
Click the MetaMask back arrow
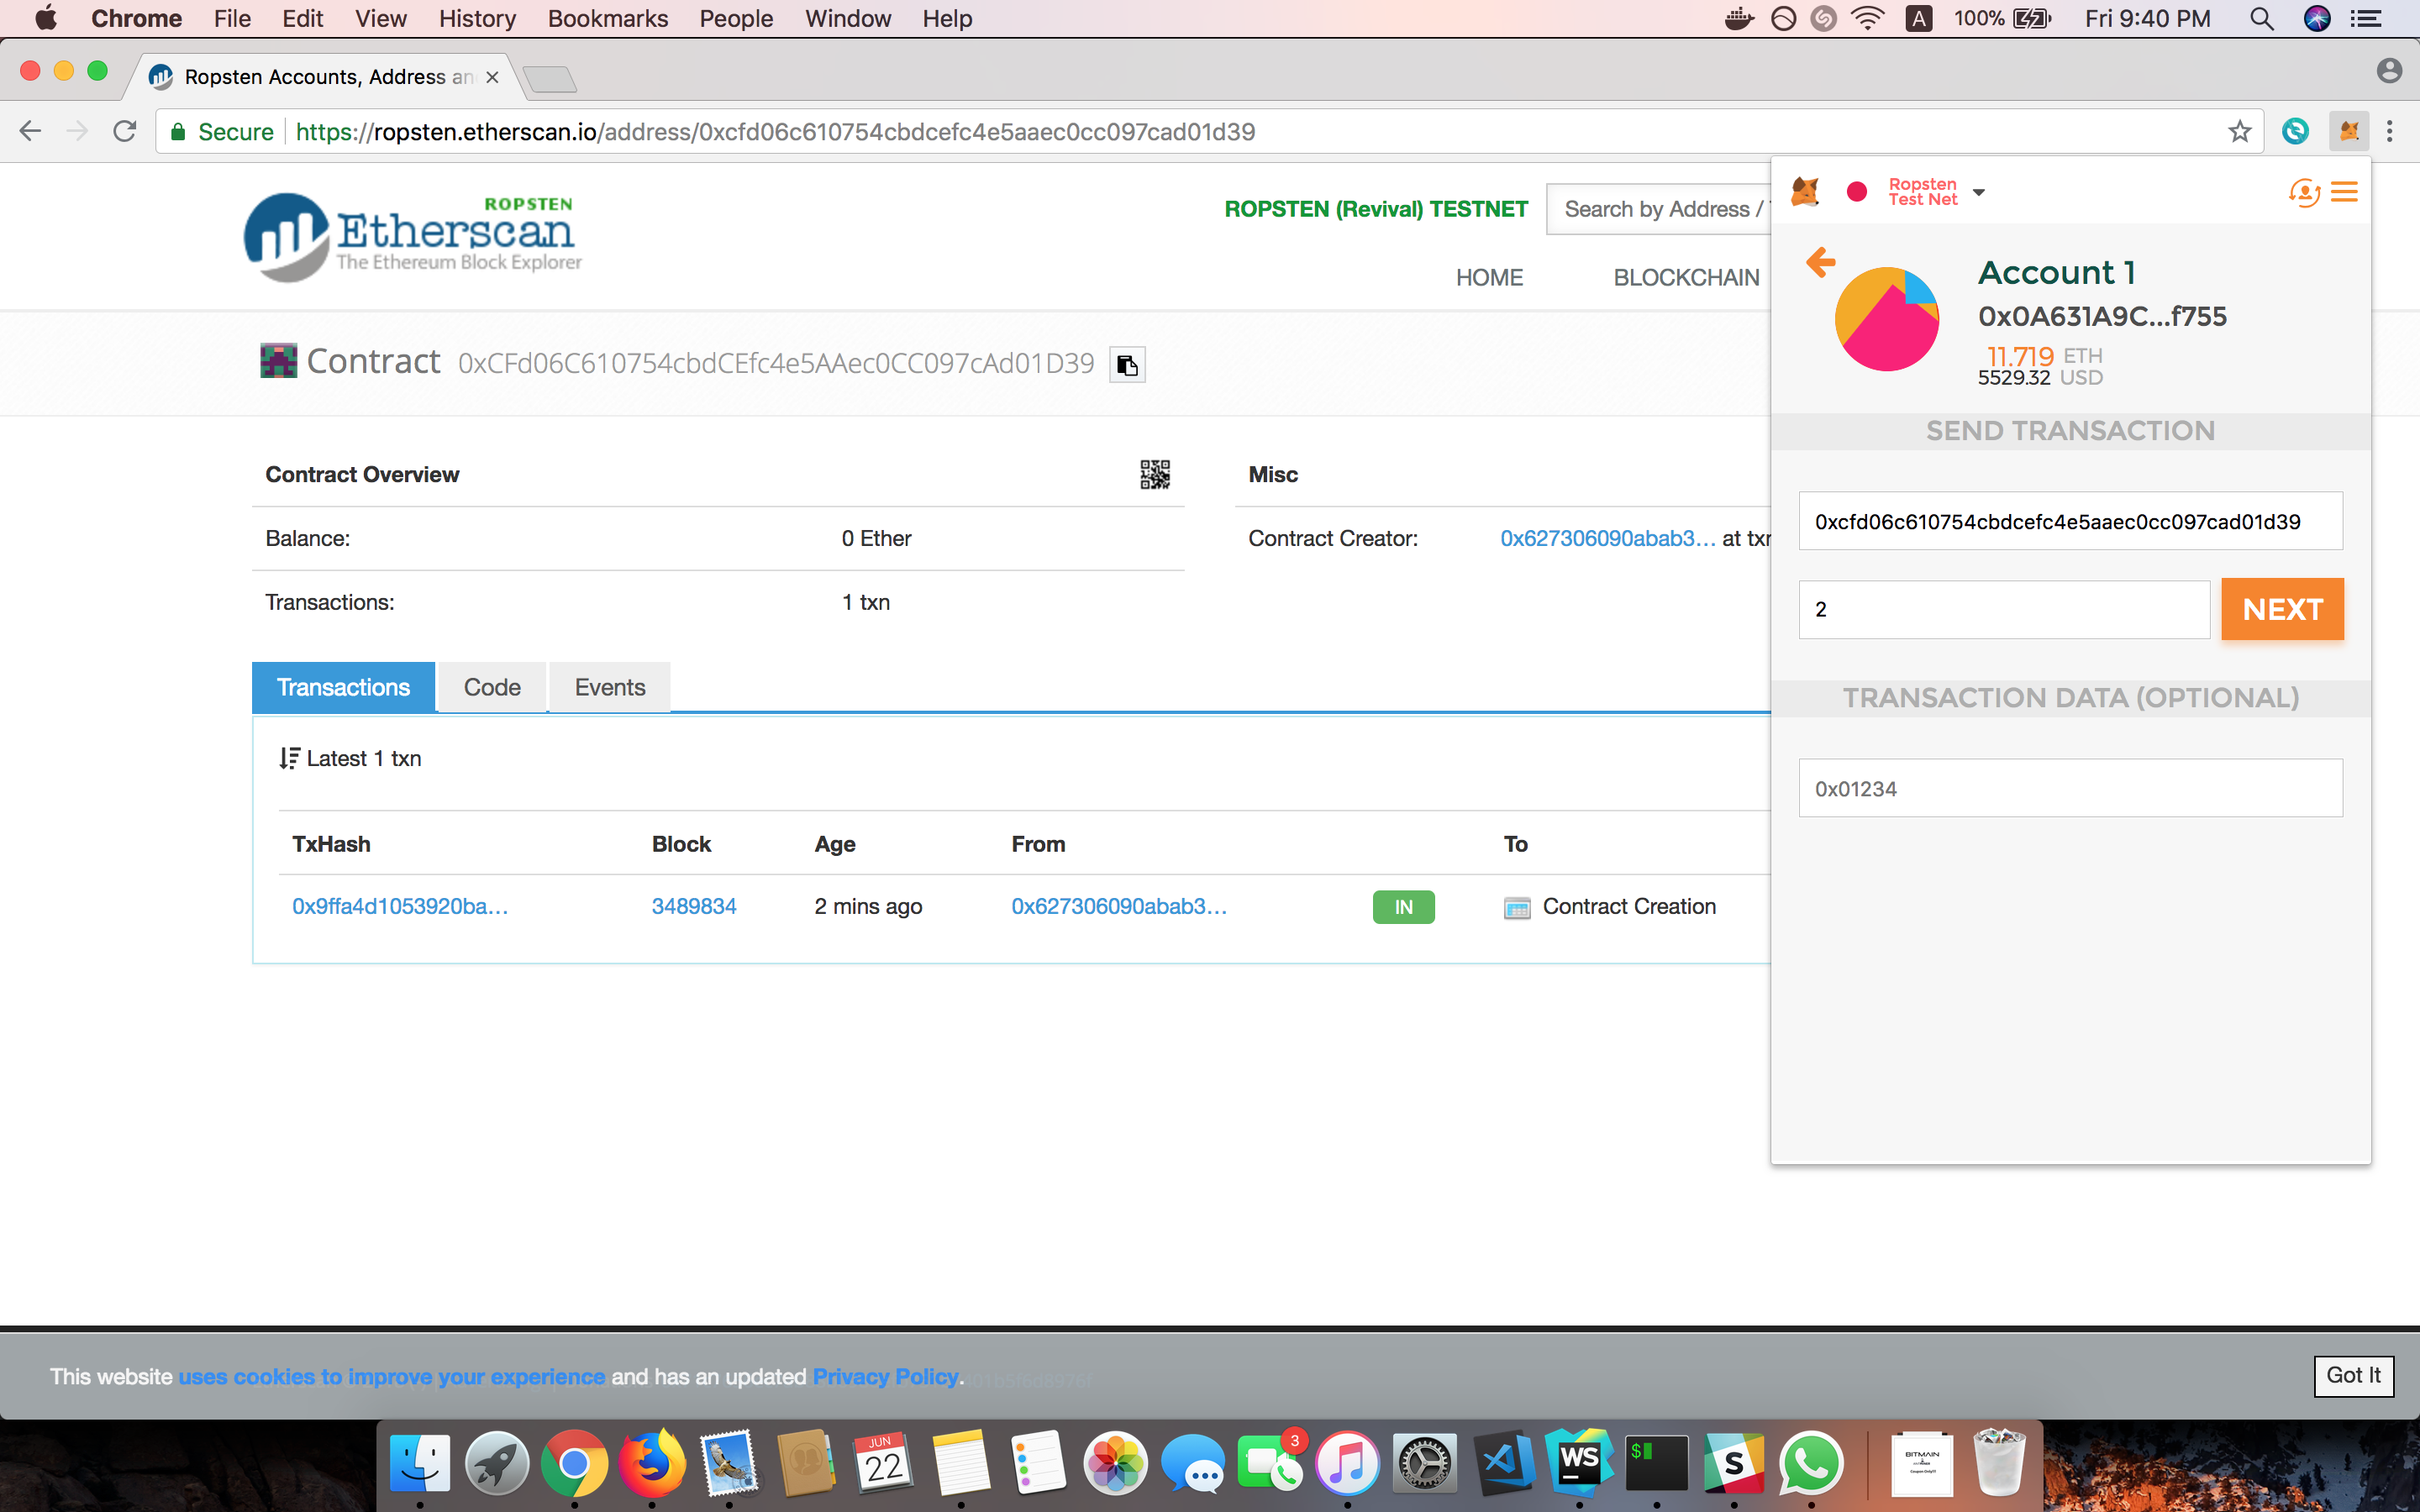tap(1820, 263)
